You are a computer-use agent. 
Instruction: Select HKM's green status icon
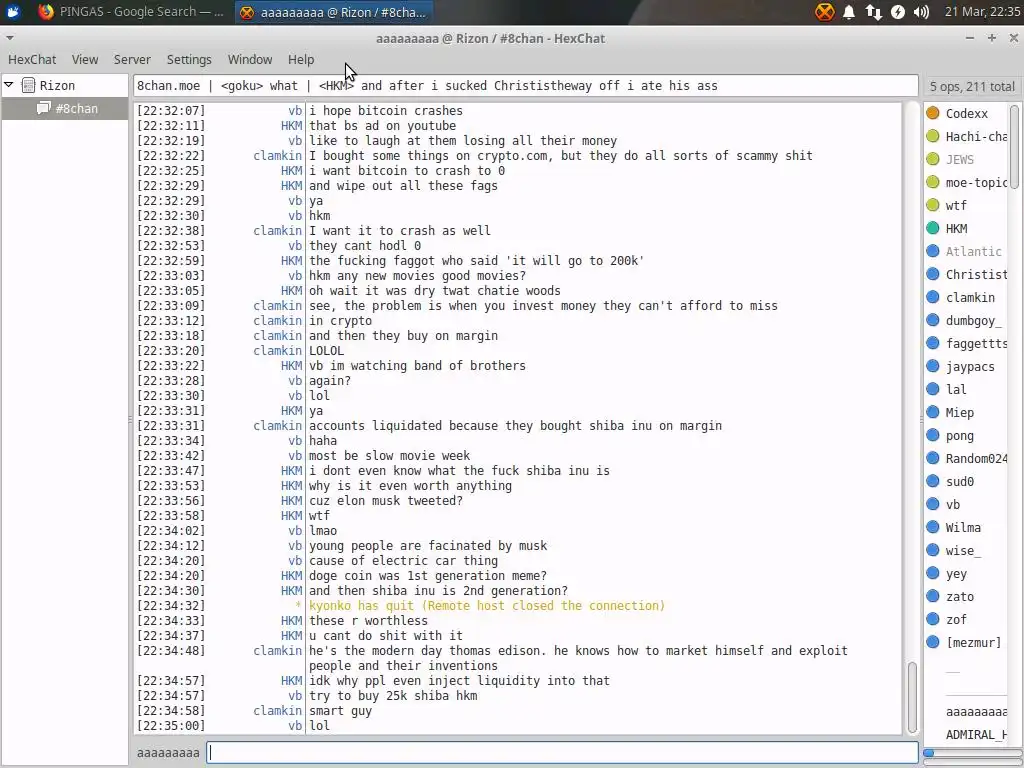click(x=933, y=228)
